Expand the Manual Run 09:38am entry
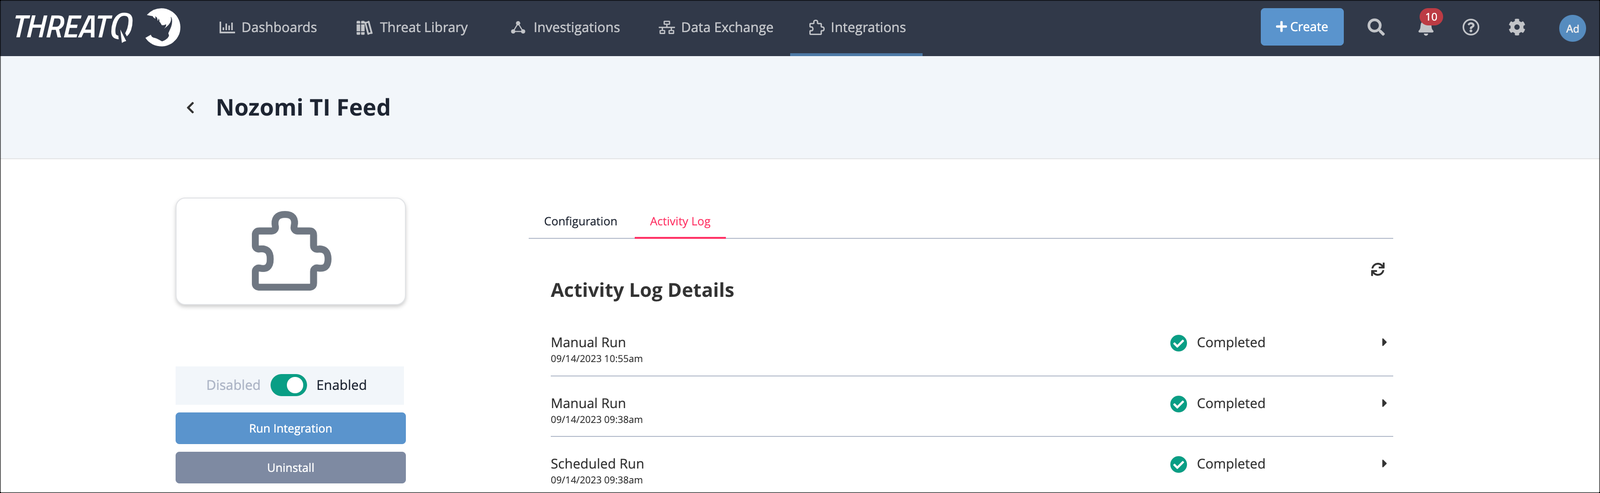1600x493 pixels. pyautogui.click(x=1384, y=403)
